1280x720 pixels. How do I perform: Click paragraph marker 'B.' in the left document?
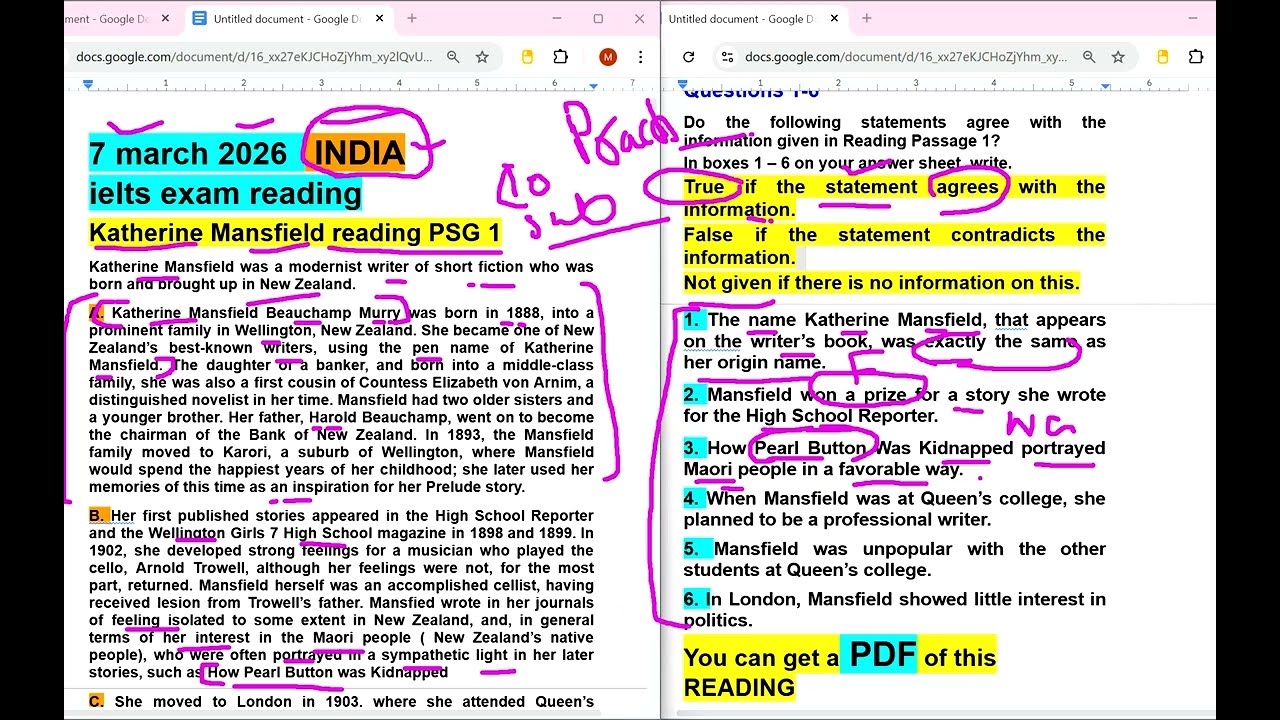pos(99,516)
